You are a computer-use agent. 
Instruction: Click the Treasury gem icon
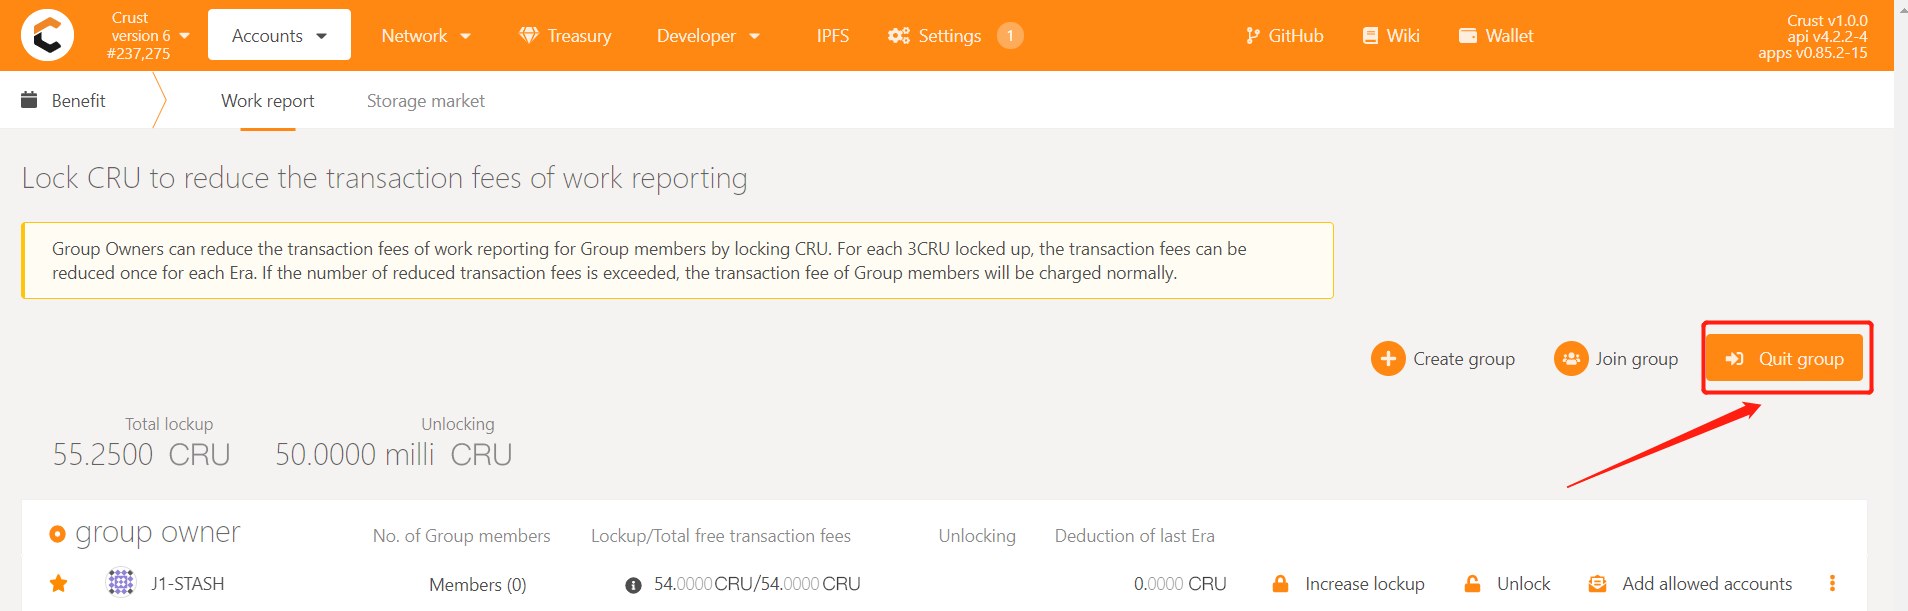(529, 35)
